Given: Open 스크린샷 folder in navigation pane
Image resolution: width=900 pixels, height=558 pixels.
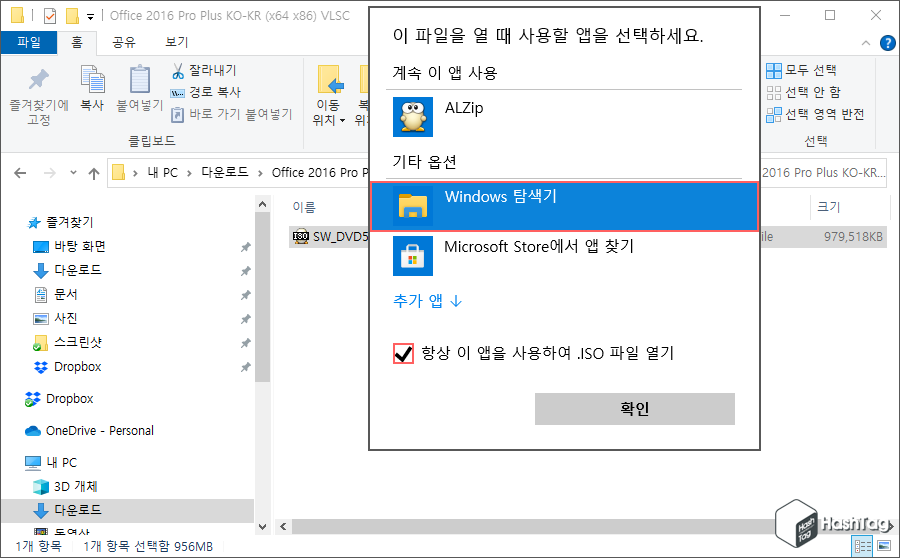Looking at the screenshot, I should click(x=68, y=342).
